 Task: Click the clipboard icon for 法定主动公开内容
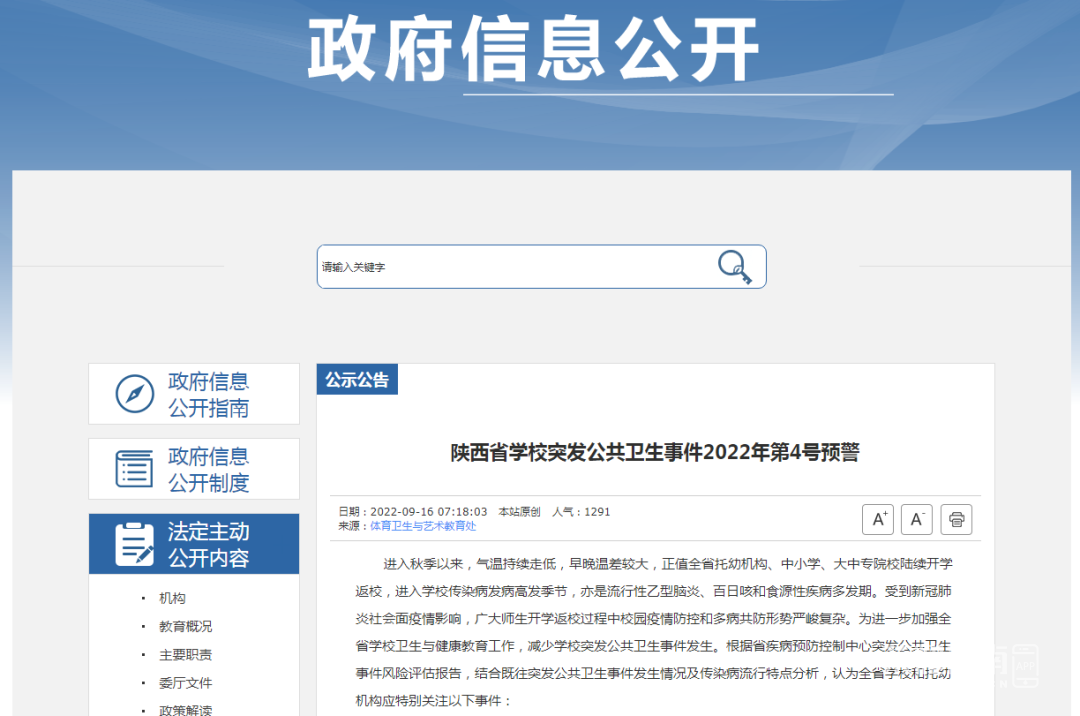[x=135, y=544]
